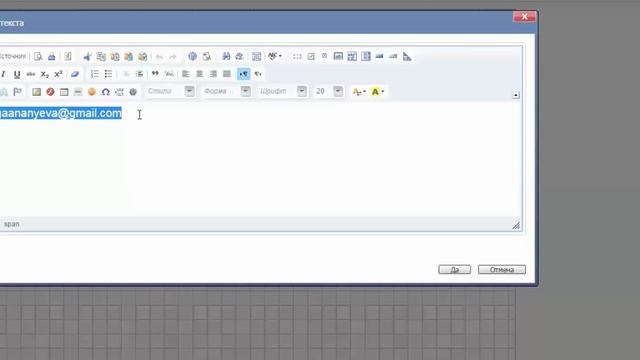Viewport: 640px width, 360px height.
Task: Toggle right-to-left text direction
Action: [x=258, y=74]
